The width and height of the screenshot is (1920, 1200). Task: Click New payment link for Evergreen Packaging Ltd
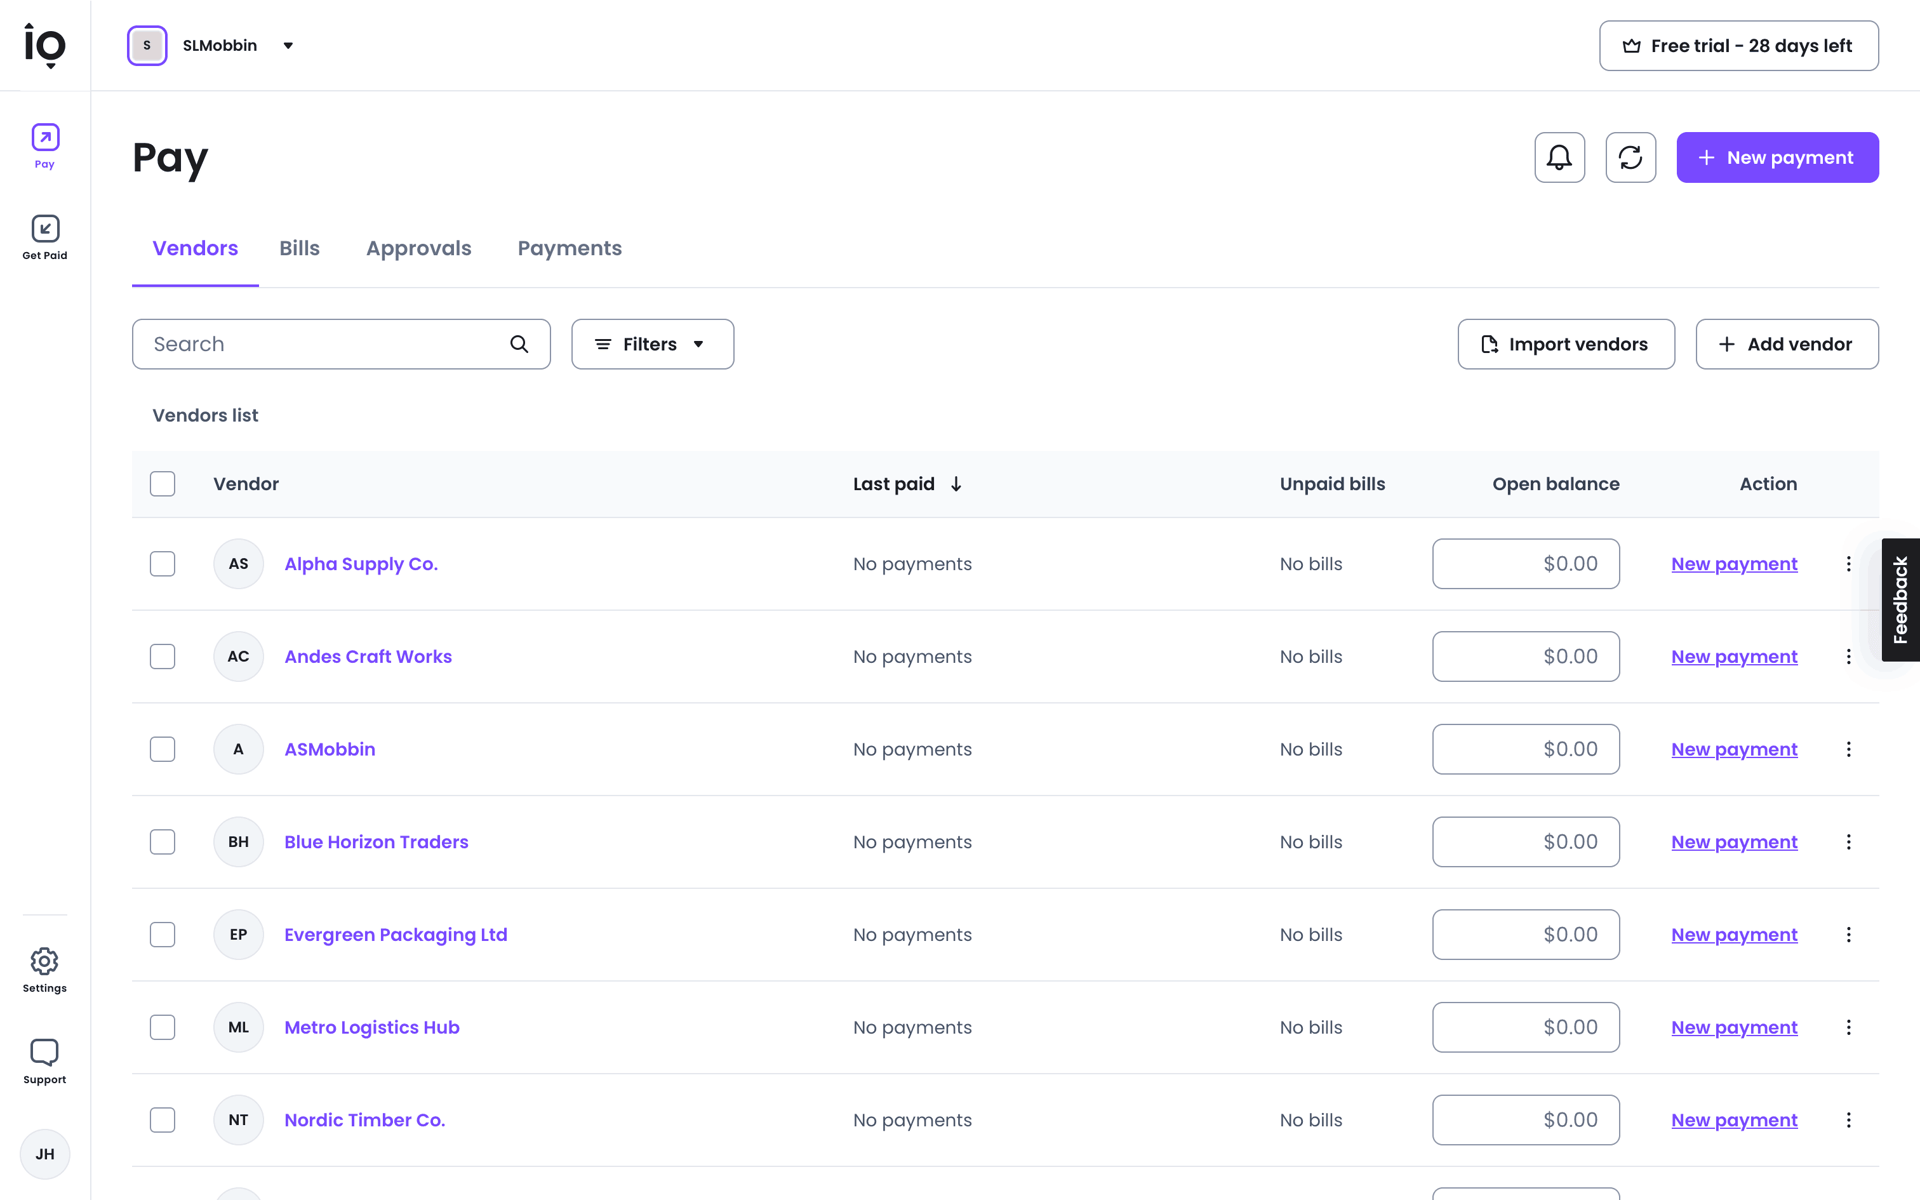[x=1734, y=935]
